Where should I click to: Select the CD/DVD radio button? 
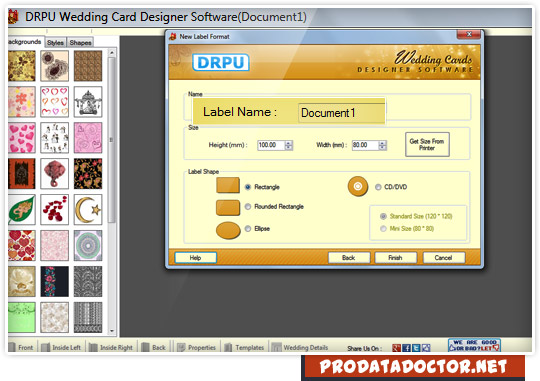coord(378,187)
